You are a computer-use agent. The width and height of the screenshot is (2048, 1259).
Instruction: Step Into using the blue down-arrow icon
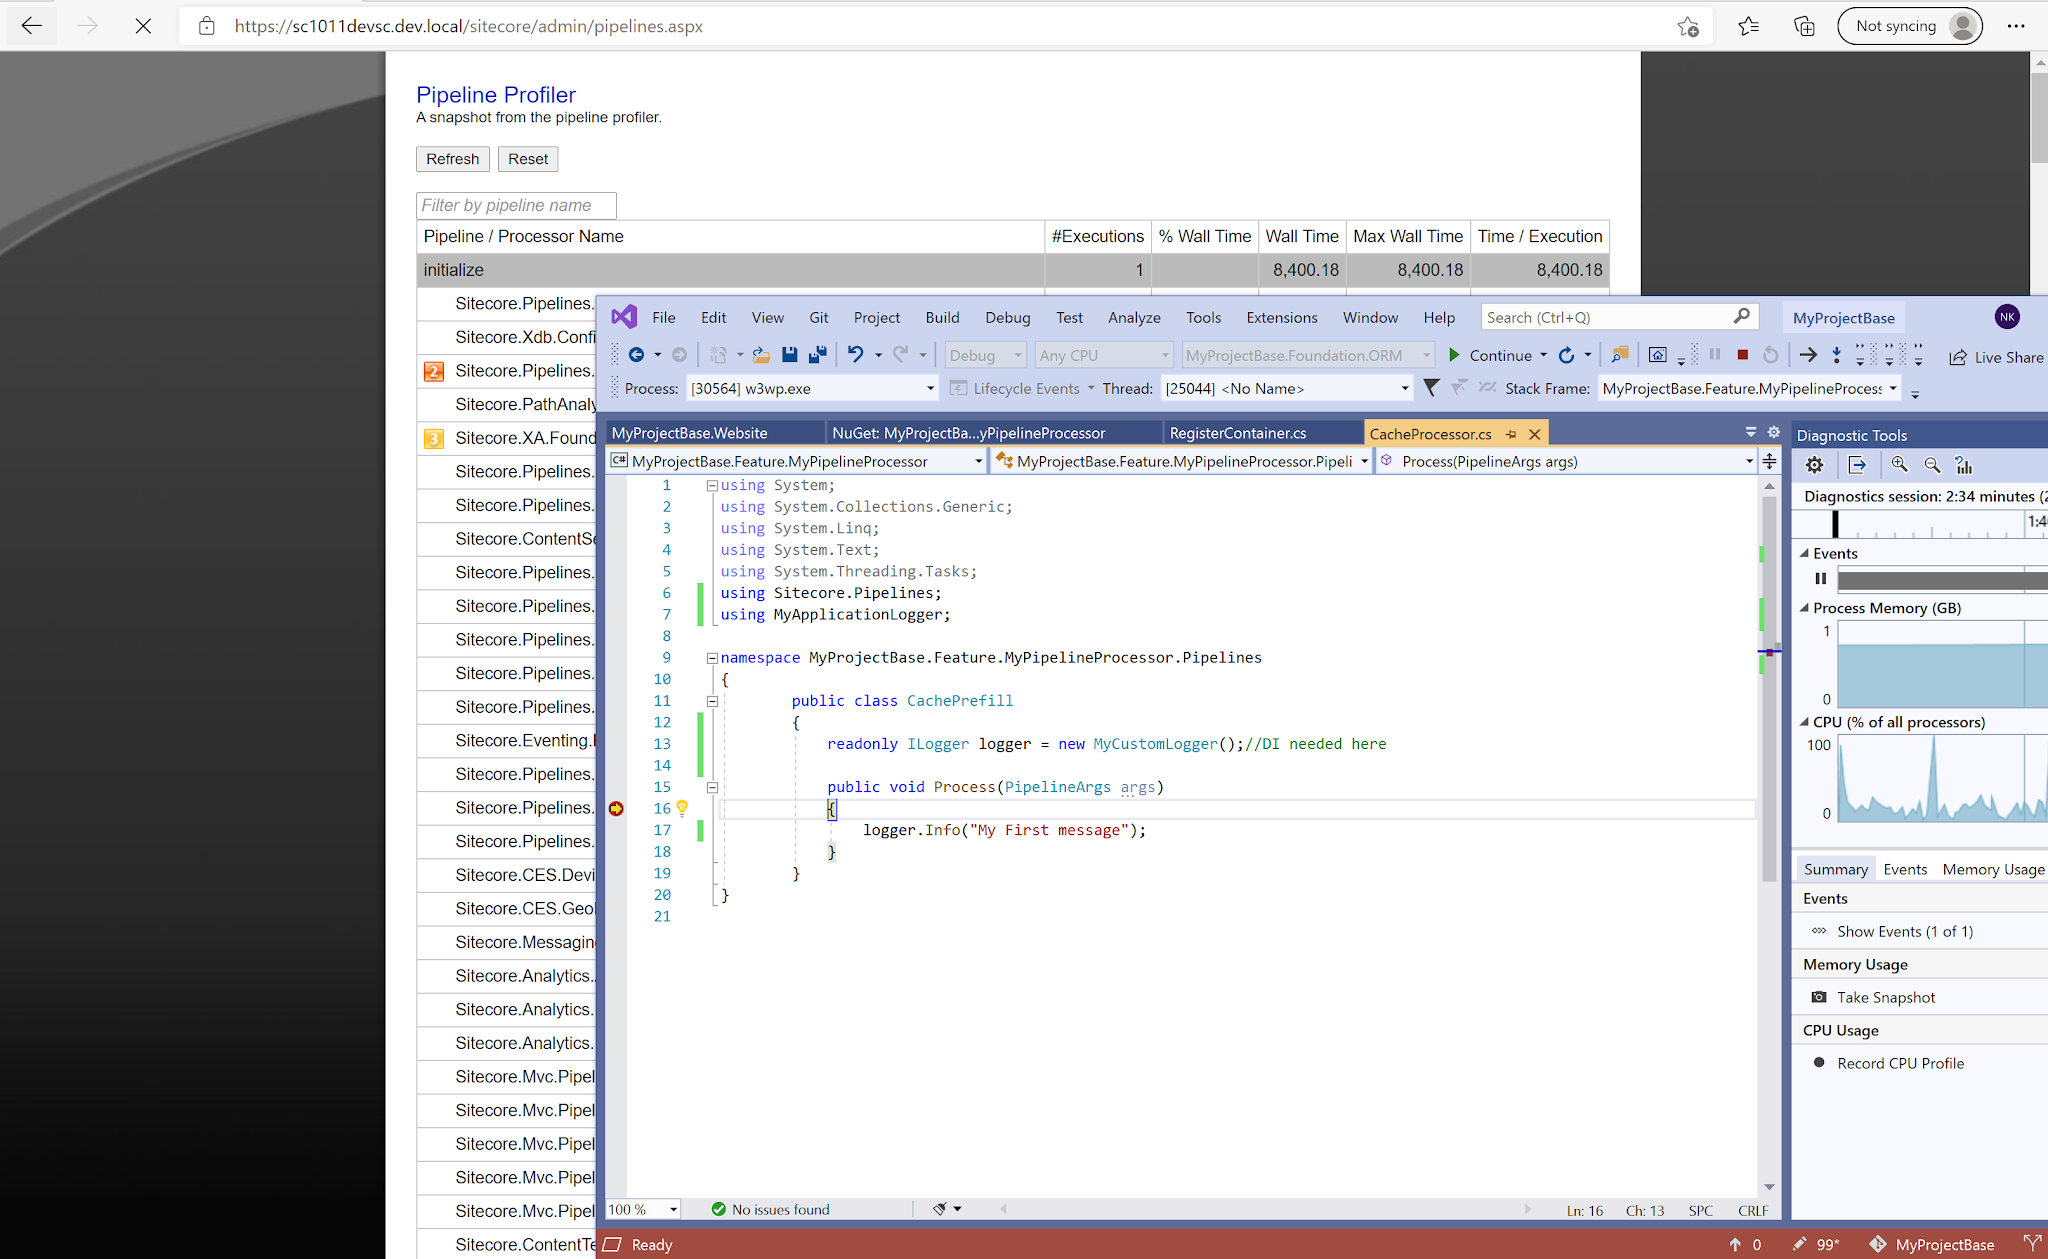pyautogui.click(x=1836, y=355)
